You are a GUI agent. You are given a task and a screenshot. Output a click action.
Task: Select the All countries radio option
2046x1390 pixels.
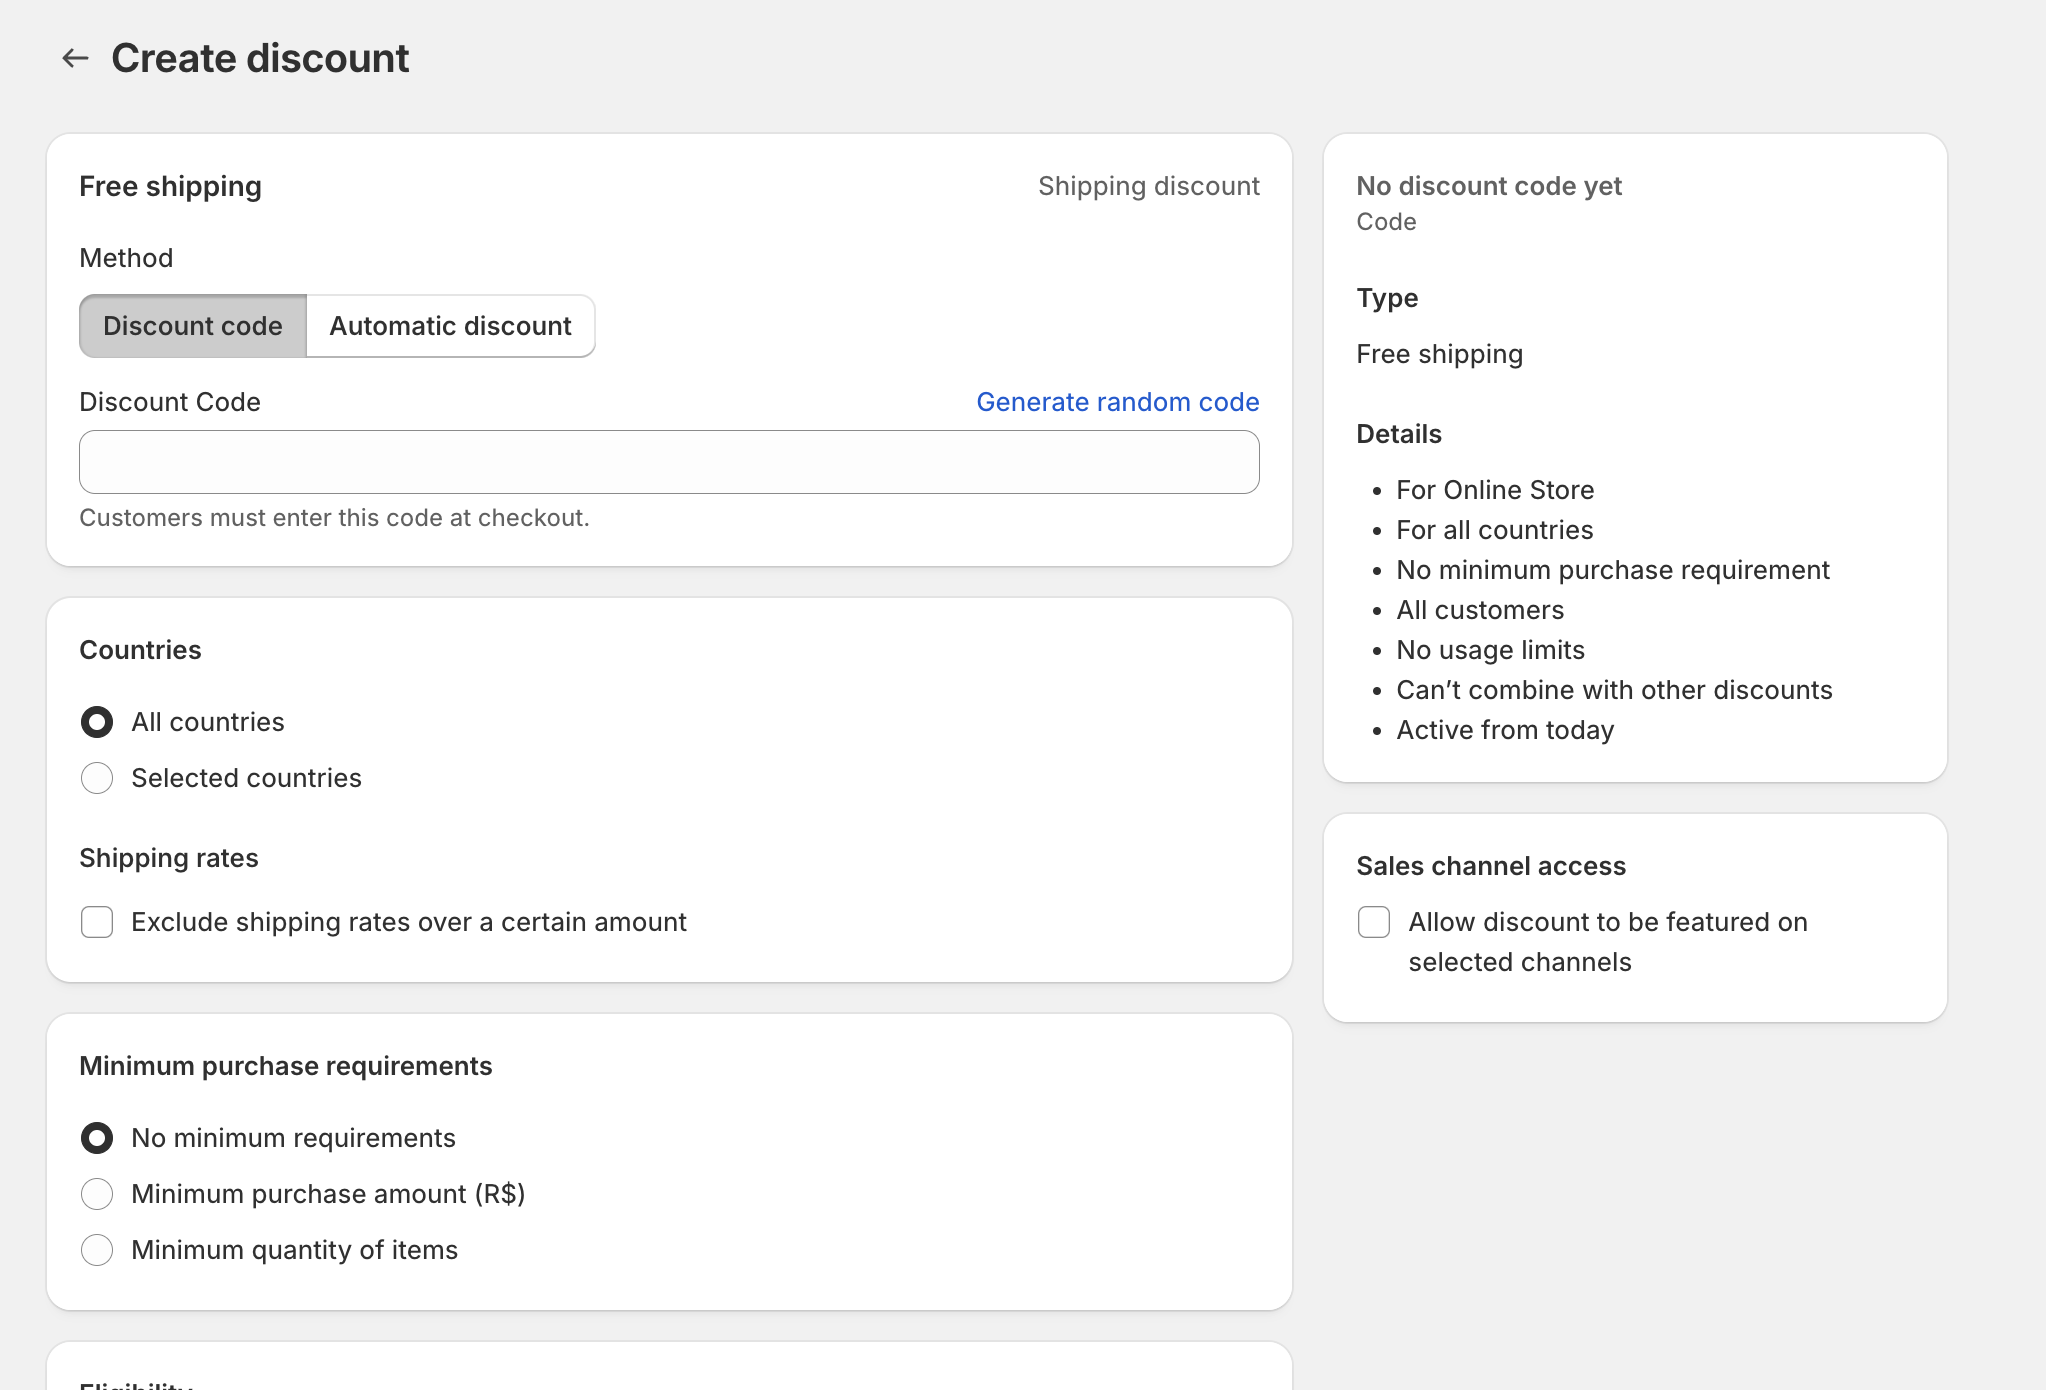[97, 722]
